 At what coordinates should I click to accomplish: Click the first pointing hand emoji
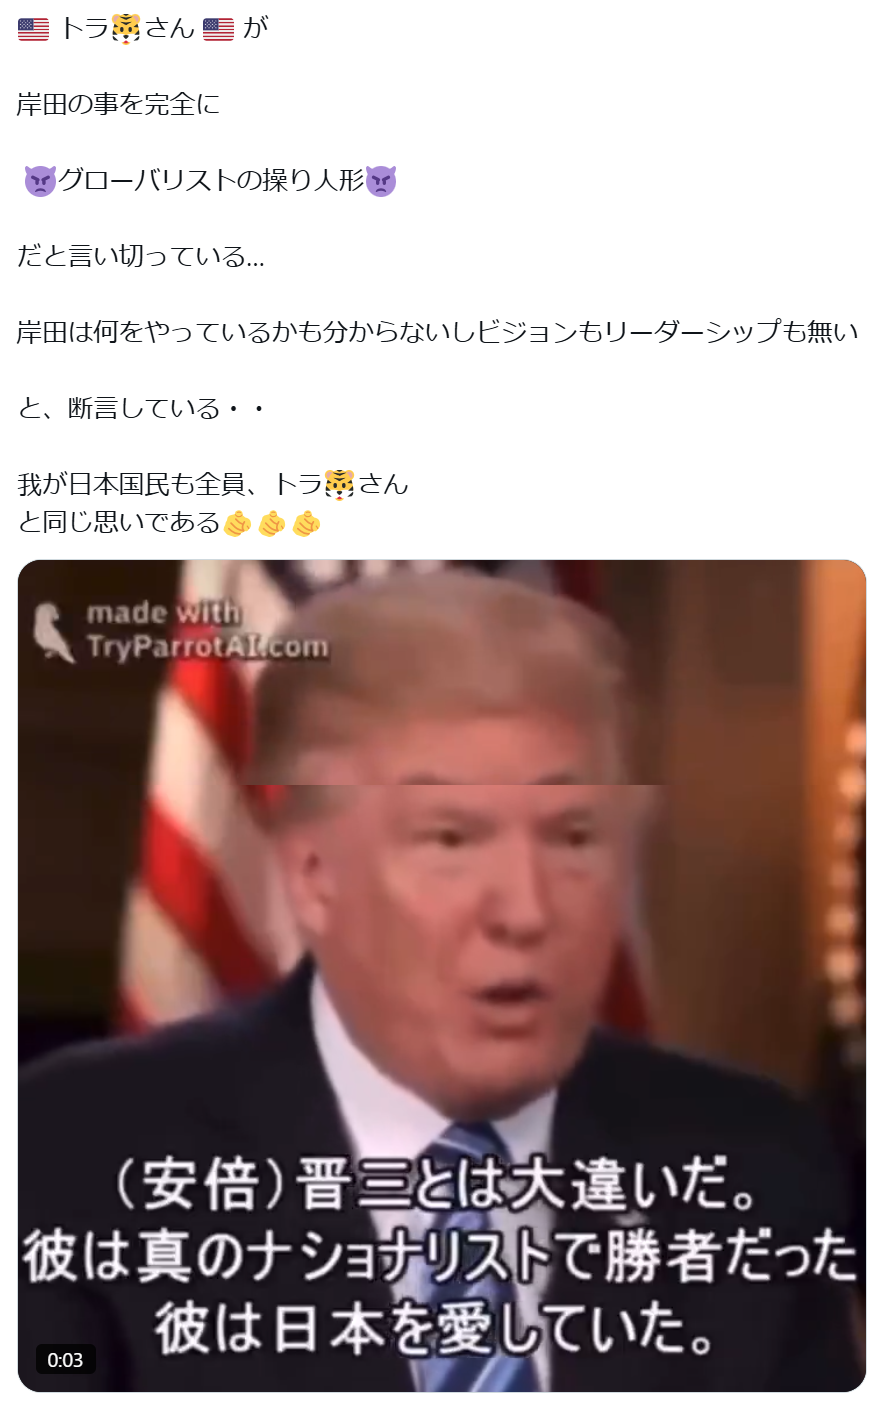click(237, 523)
